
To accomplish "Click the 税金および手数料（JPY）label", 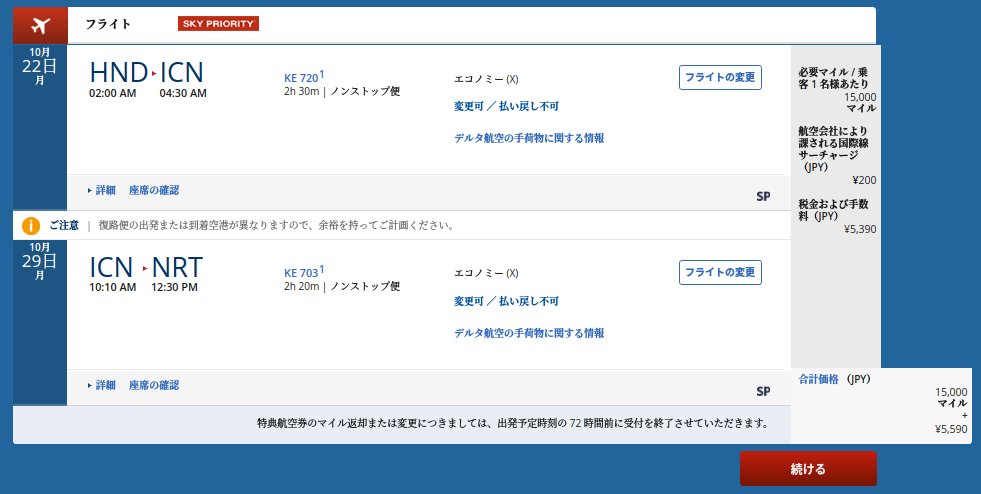I will [x=833, y=210].
